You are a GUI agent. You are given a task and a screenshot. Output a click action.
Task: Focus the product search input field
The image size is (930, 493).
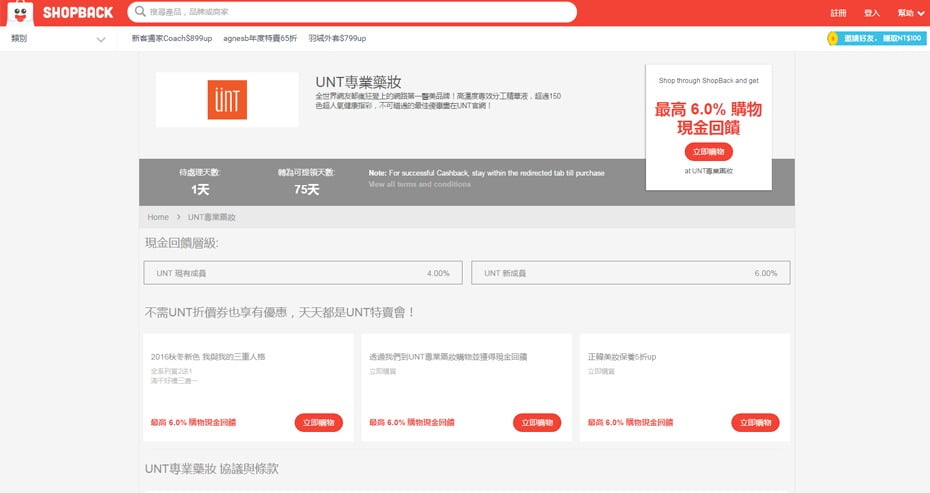(x=352, y=12)
